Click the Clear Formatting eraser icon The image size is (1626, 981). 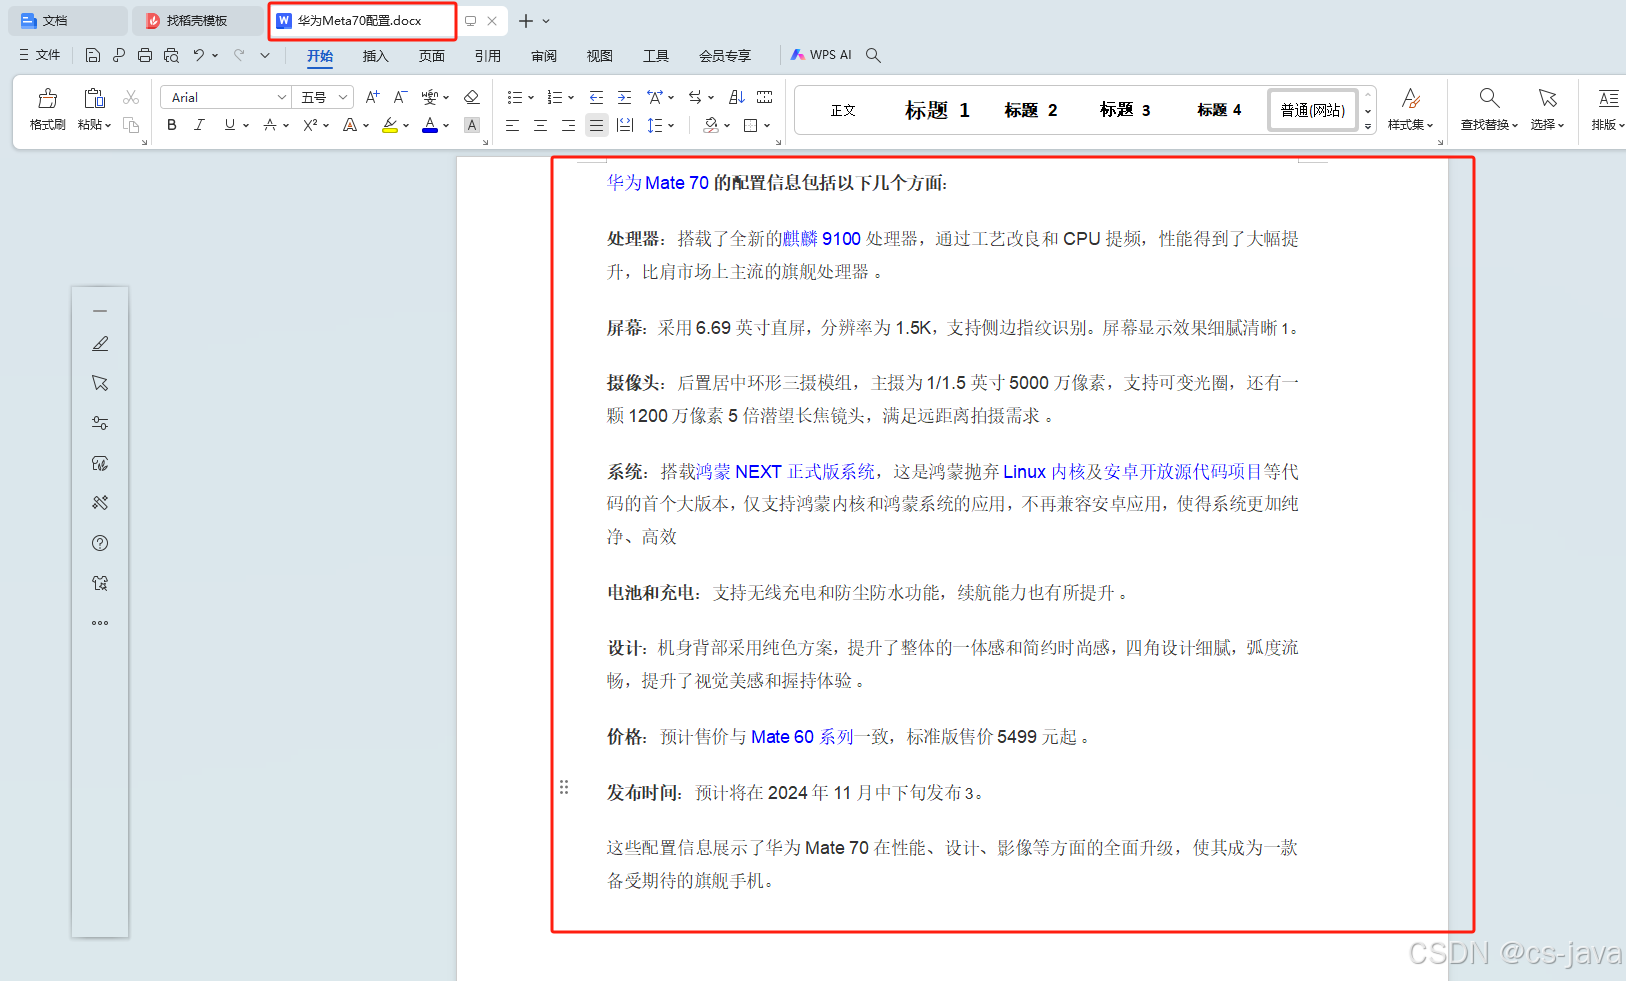click(x=472, y=97)
